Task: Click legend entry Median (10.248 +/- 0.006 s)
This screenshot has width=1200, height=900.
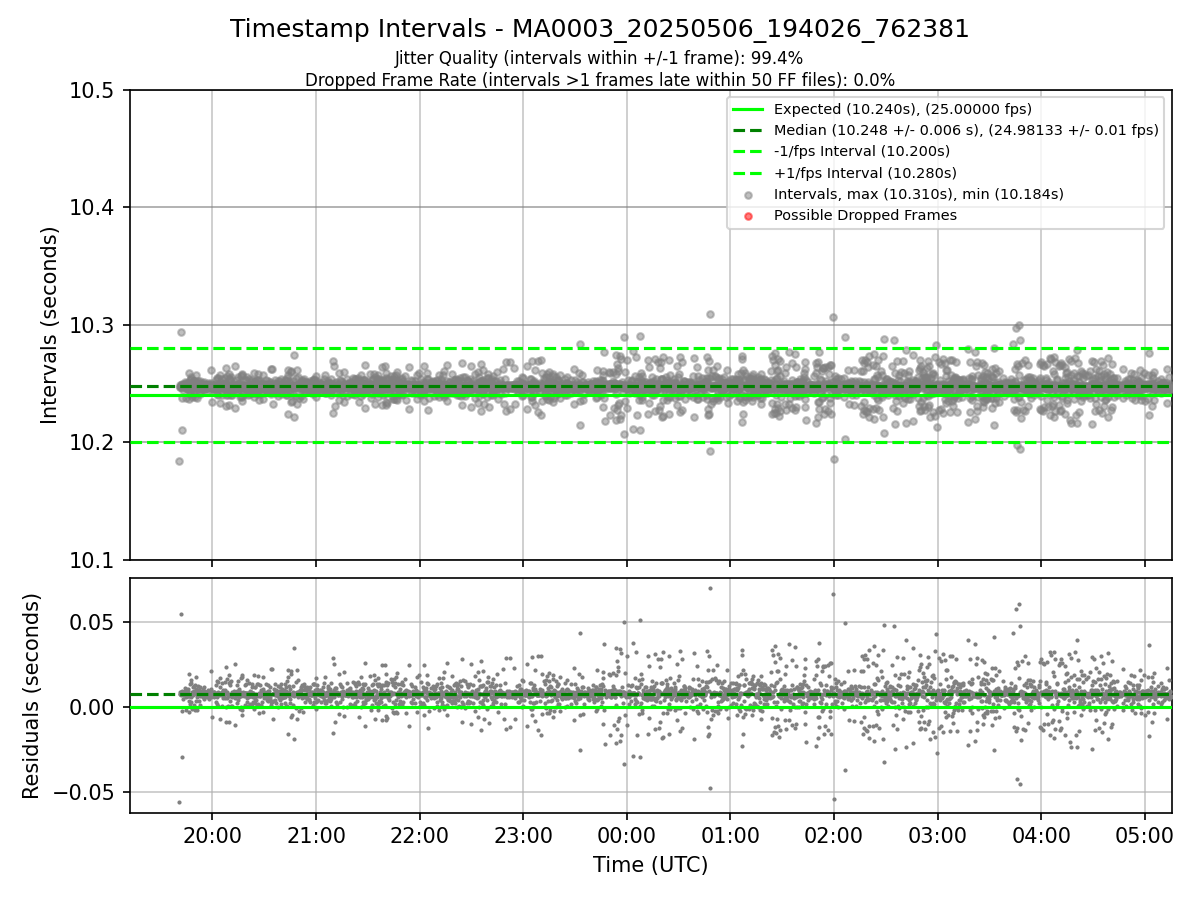Action: click(966, 130)
